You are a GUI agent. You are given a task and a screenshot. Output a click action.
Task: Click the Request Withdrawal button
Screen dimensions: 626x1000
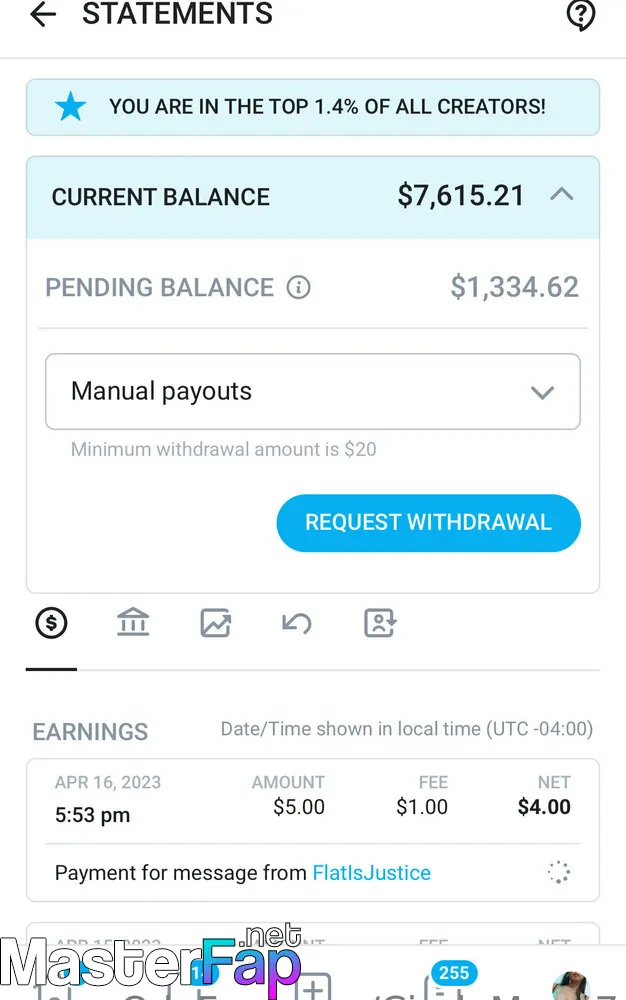[x=428, y=523]
